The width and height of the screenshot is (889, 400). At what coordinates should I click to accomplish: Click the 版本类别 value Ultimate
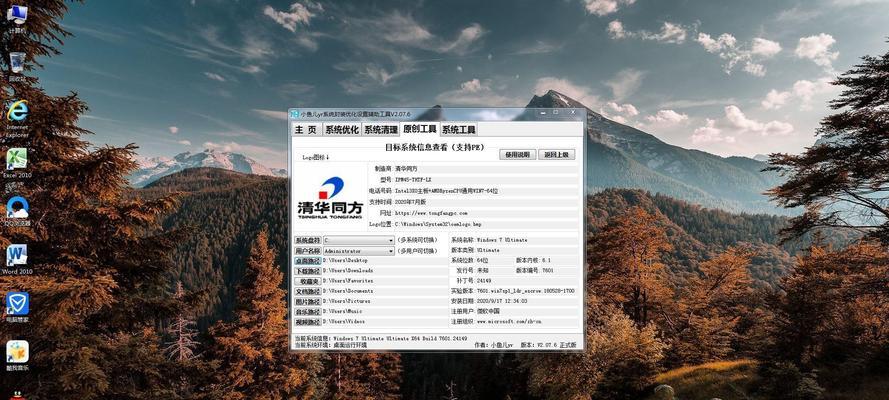point(489,250)
